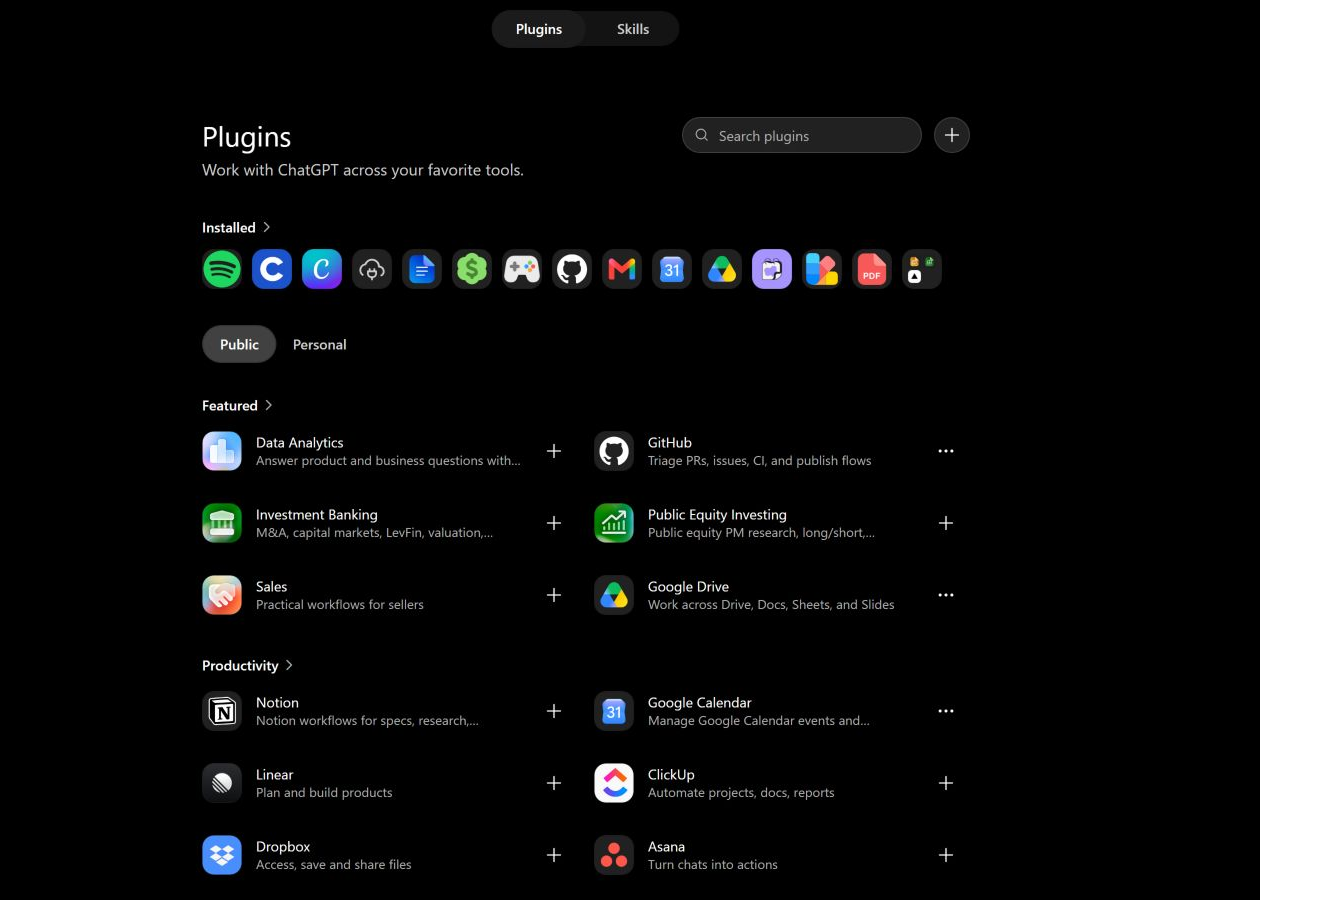1330x900 pixels.
Task: Click the Public Equity Investing chart icon
Action: point(614,523)
